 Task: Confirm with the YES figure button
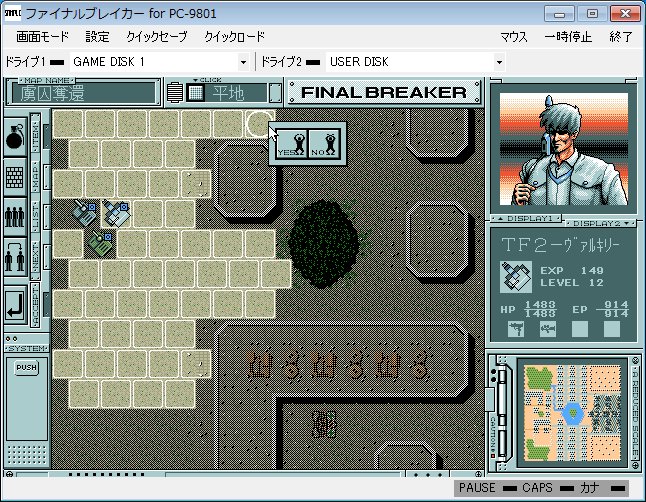(x=292, y=143)
